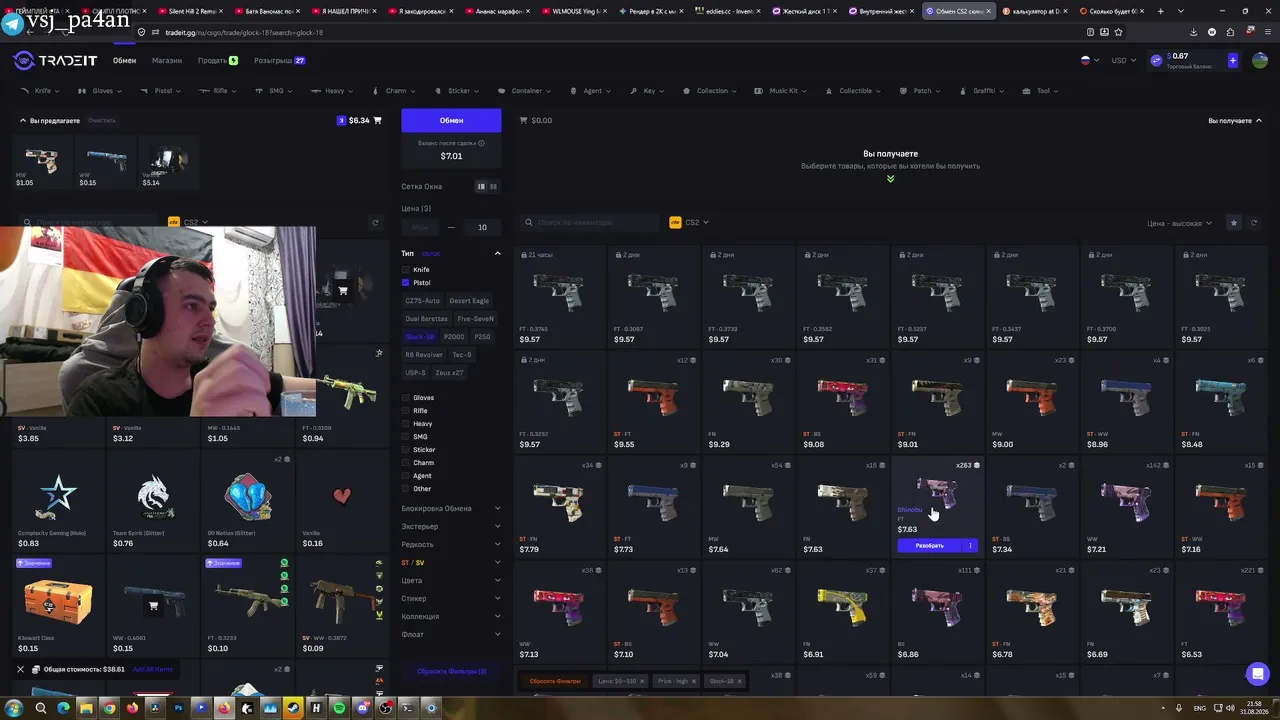Click the trade balance swap icon
1280x720 pixels.
[1157, 60]
